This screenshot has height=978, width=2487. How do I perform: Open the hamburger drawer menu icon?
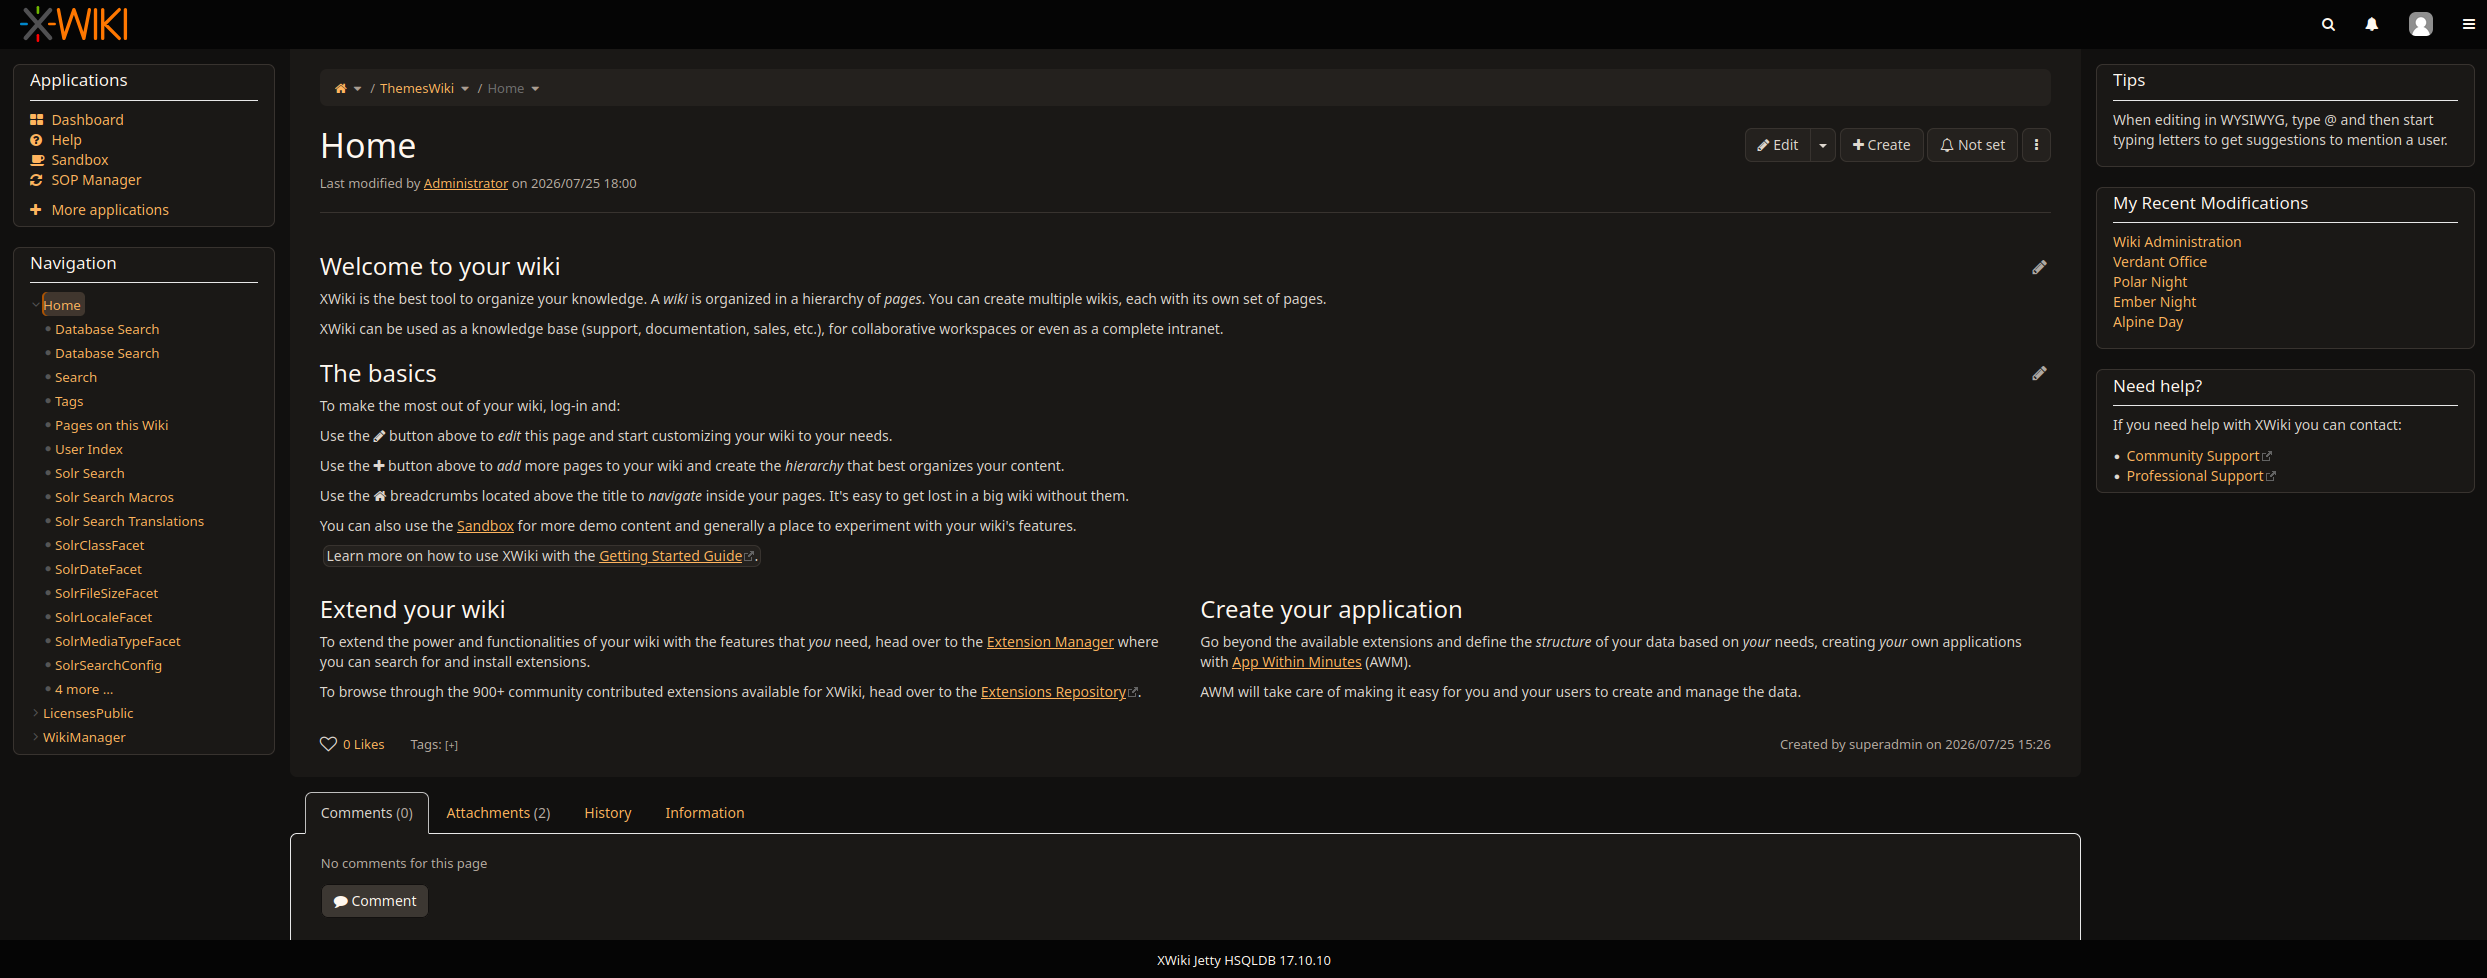point(2468,25)
